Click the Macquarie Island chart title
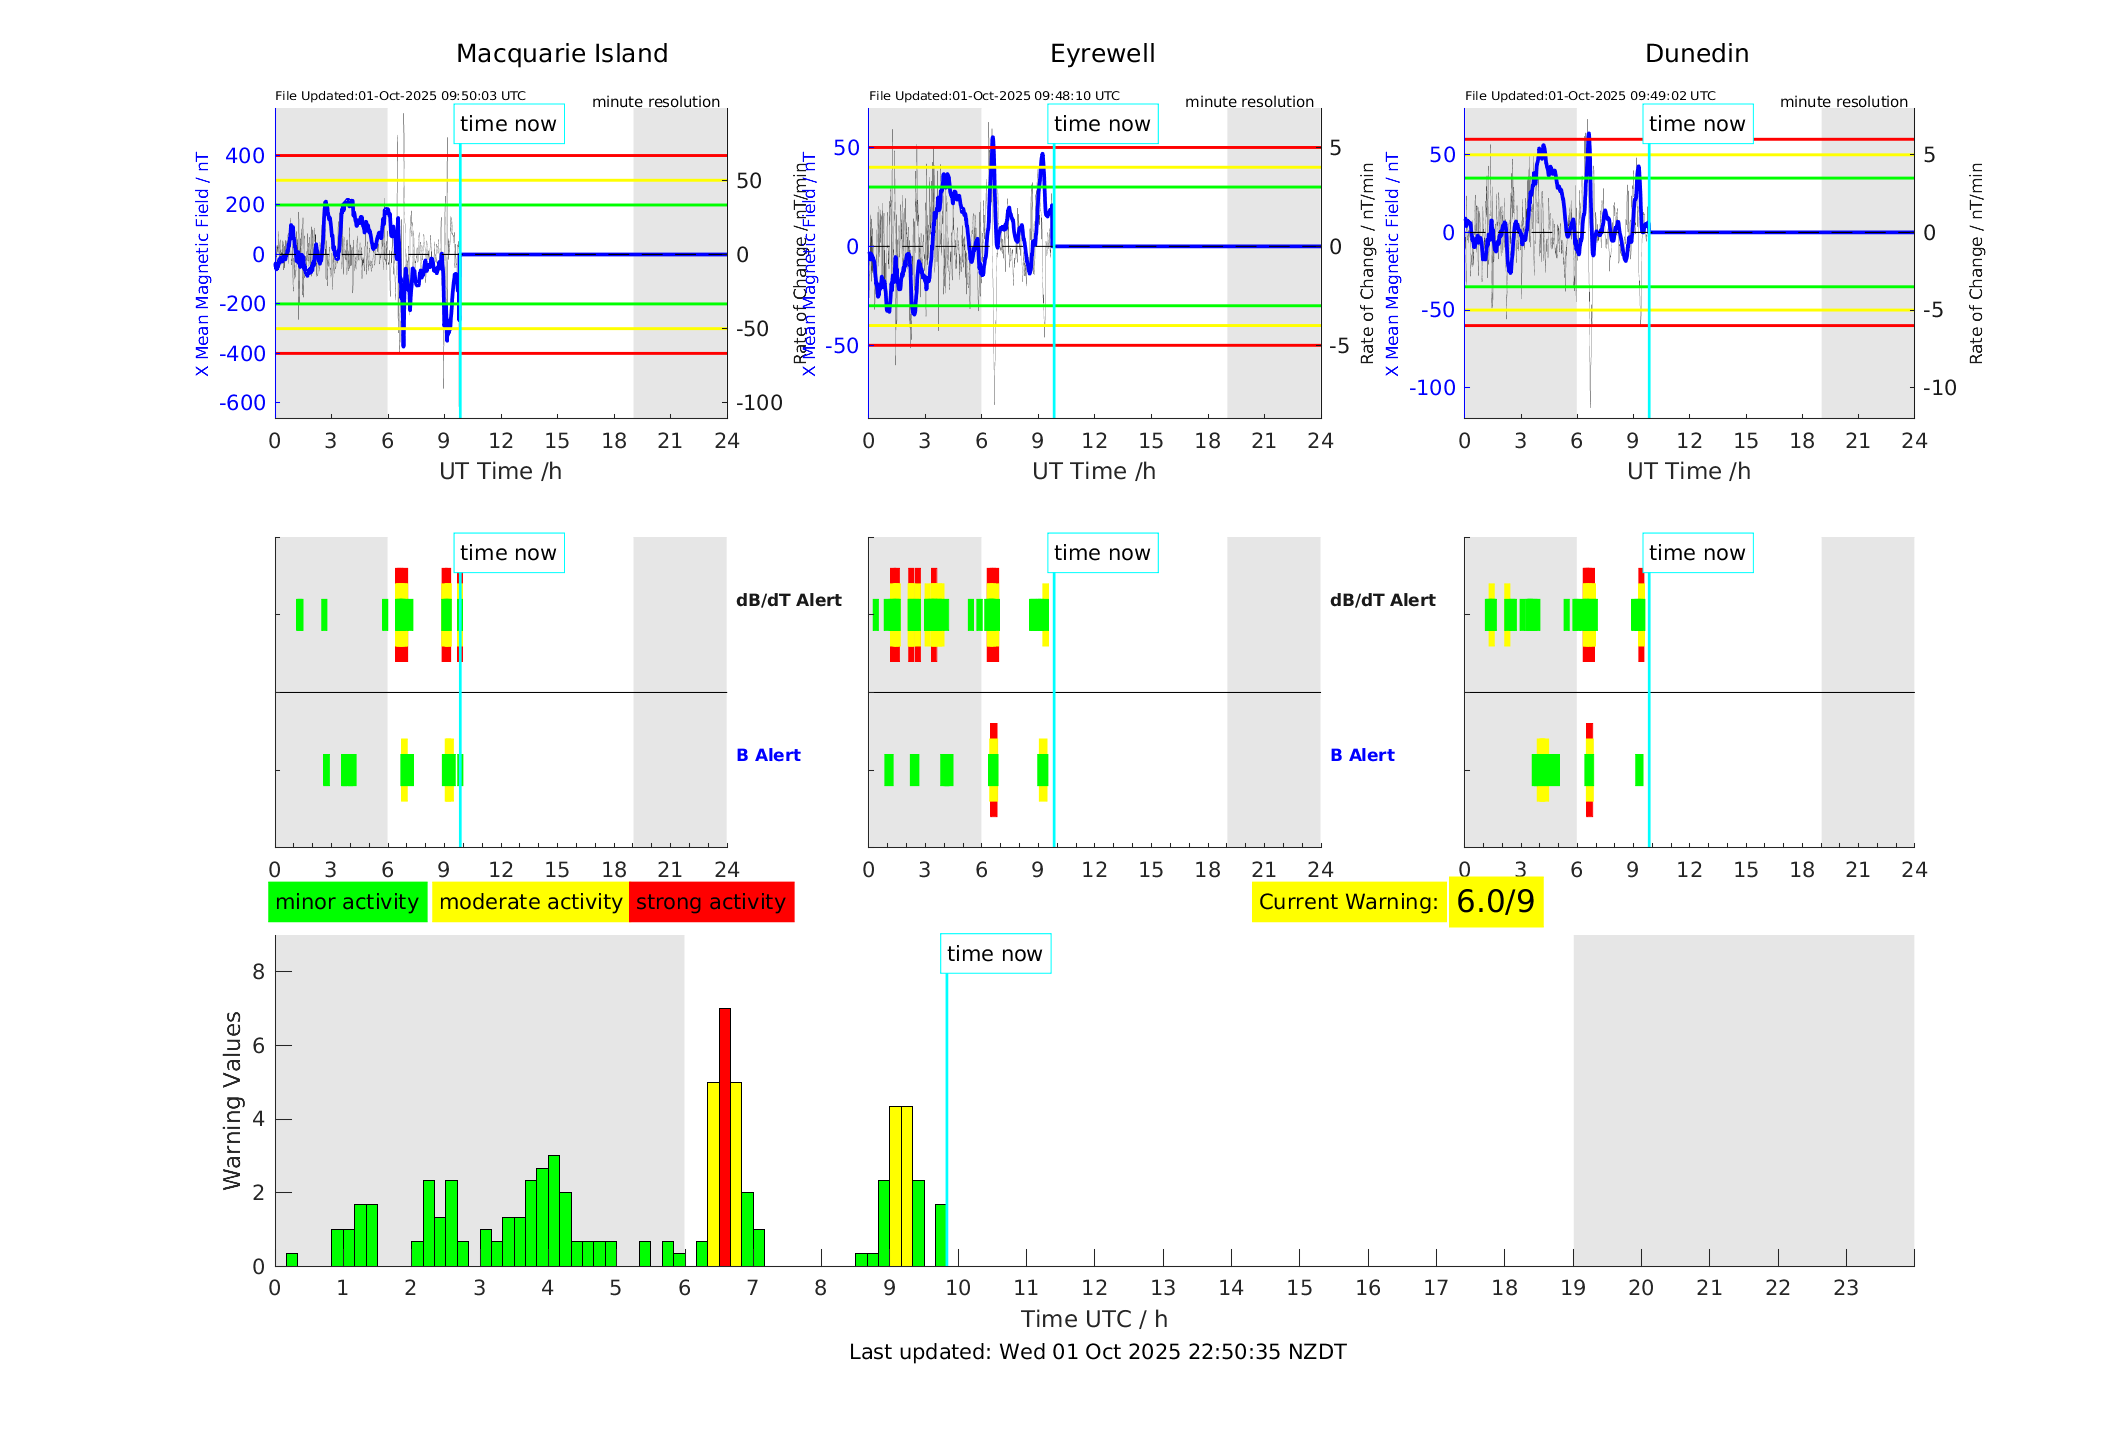 pos(561,54)
